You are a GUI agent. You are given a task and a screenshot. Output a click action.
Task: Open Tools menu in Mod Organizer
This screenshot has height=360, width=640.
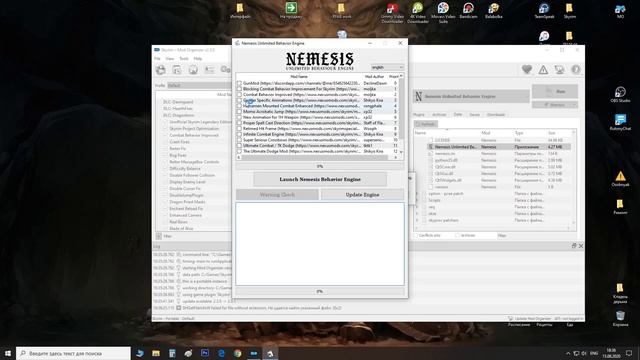pyautogui.click(x=184, y=59)
